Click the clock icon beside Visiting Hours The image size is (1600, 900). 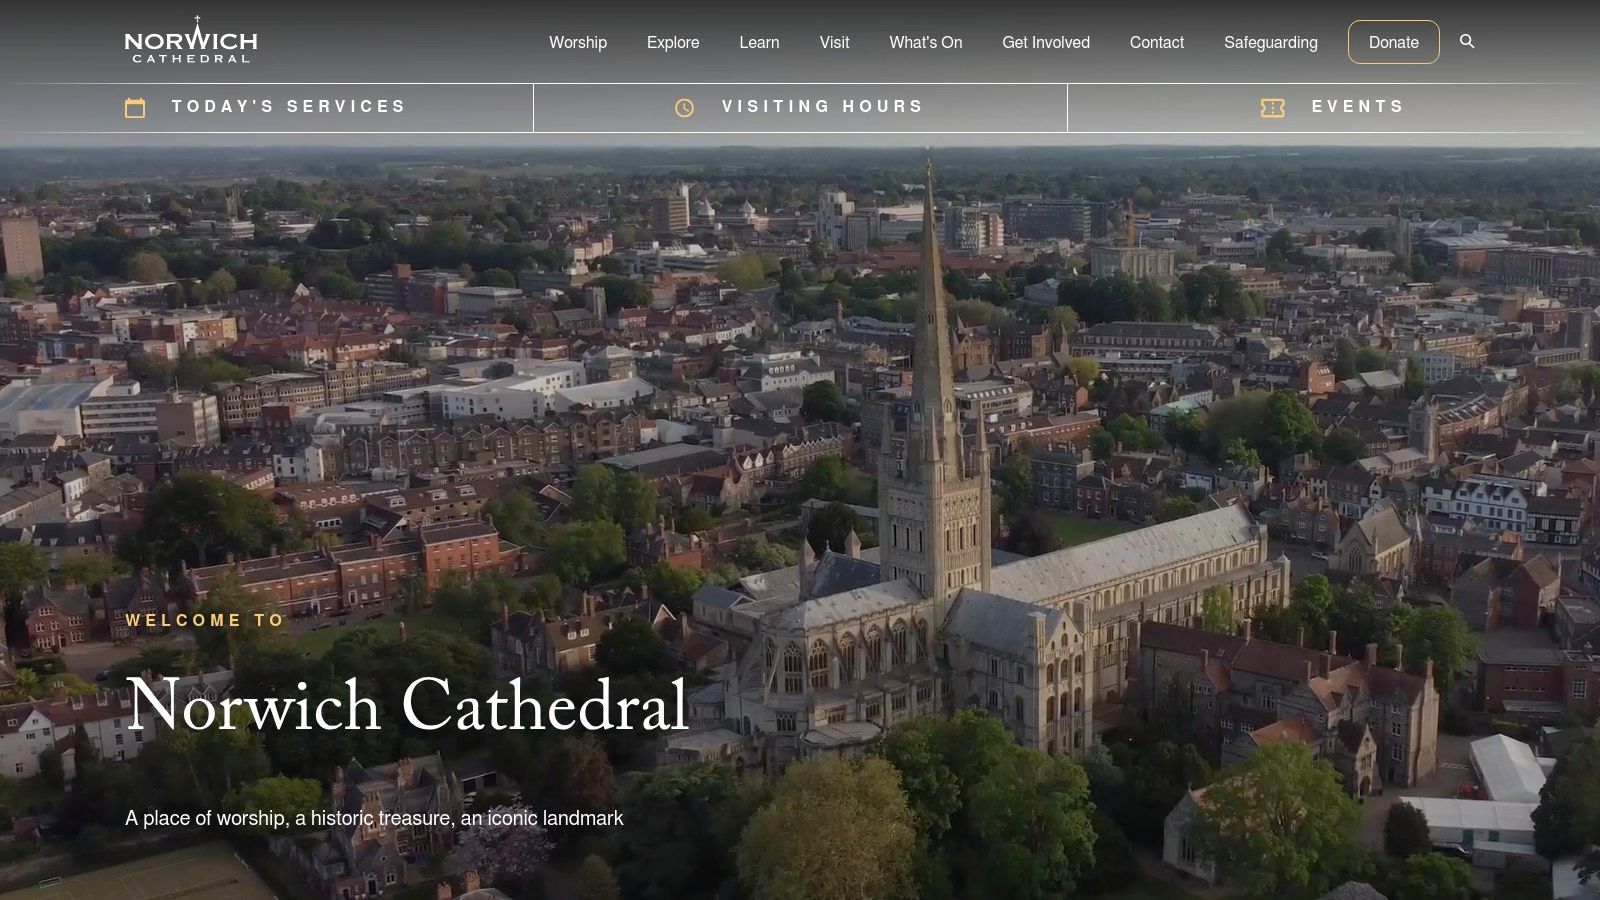(x=684, y=106)
